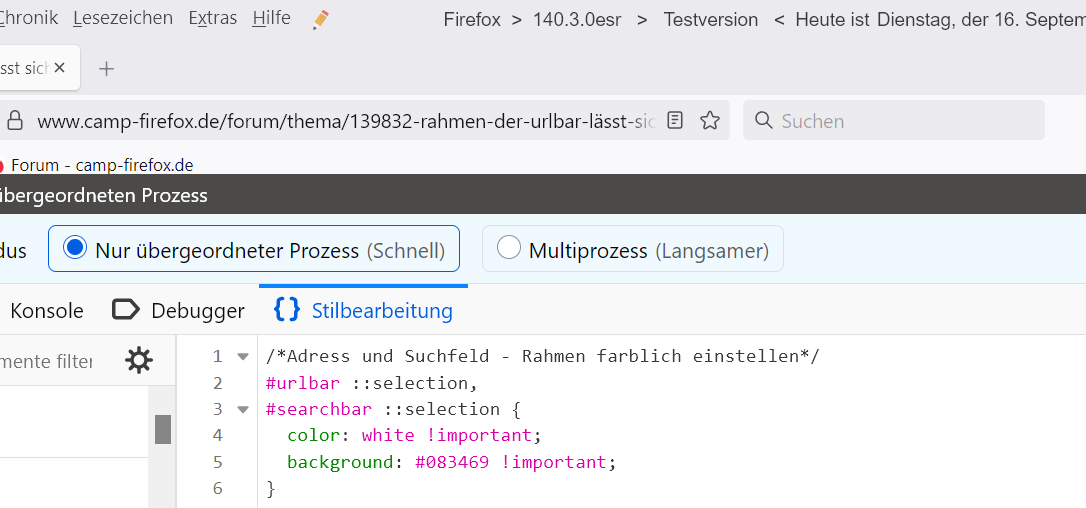Open style editor settings gear

(139, 361)
